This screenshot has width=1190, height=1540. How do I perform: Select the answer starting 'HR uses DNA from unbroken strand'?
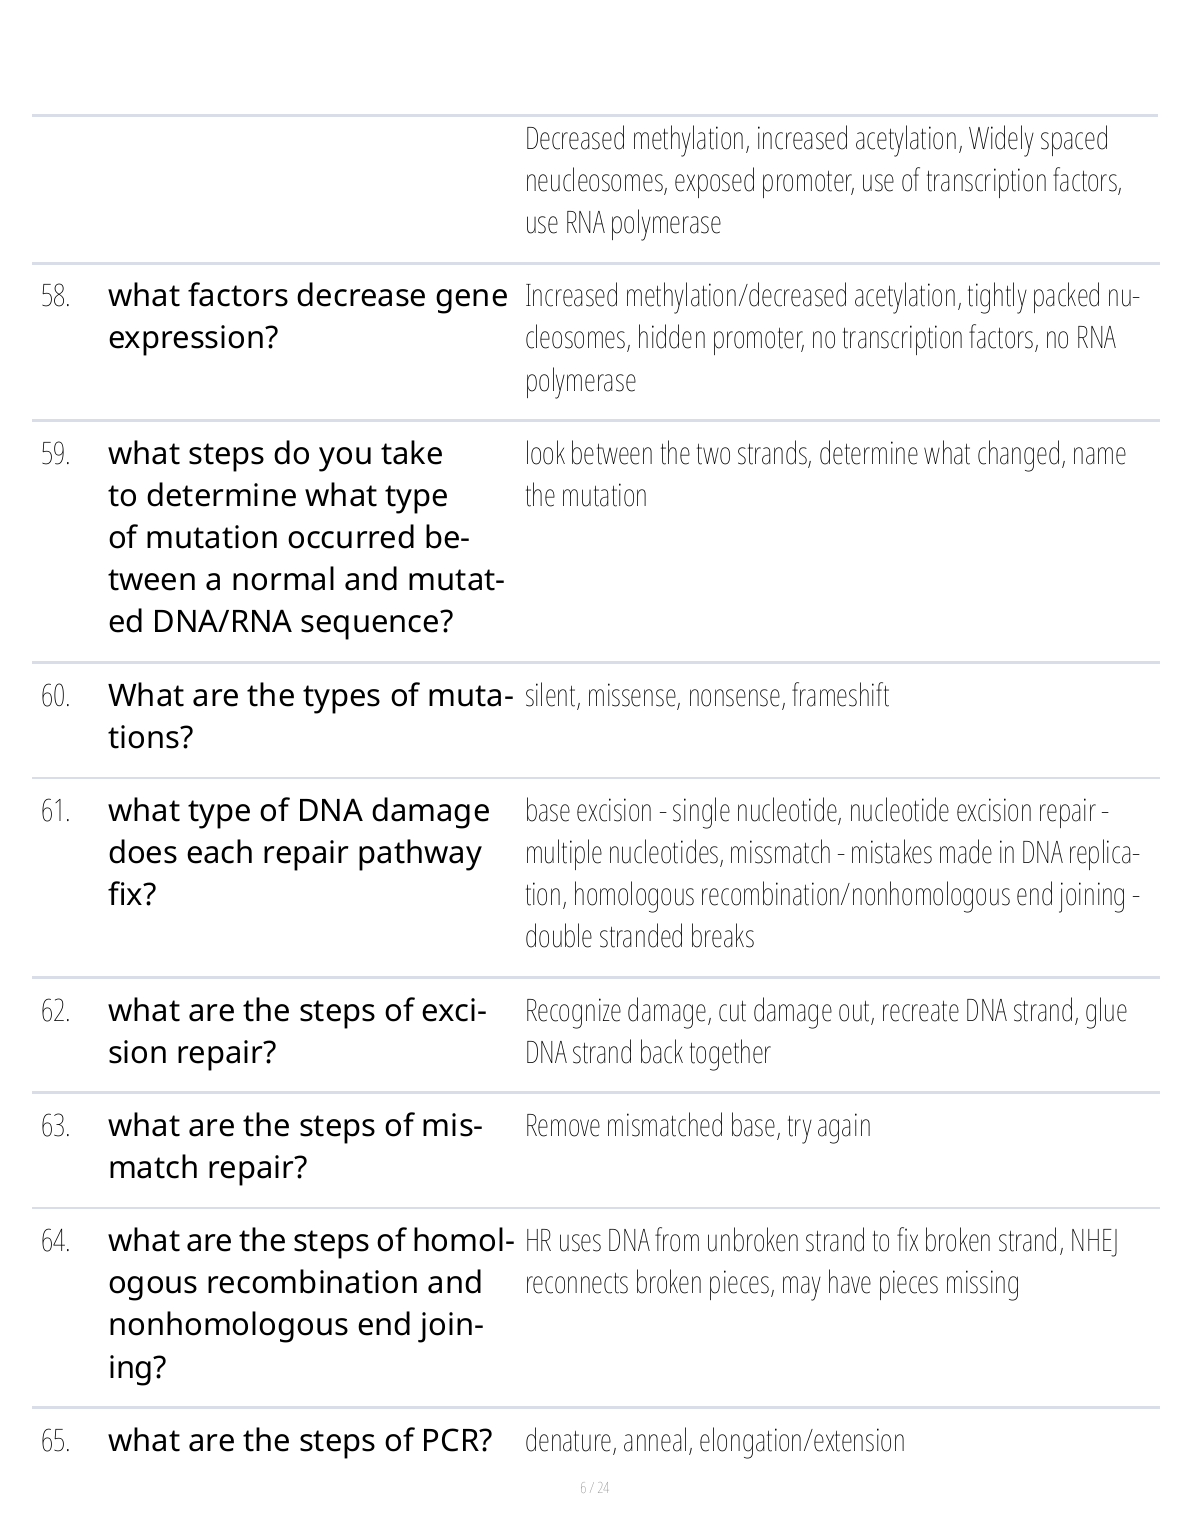(822, 1261)
